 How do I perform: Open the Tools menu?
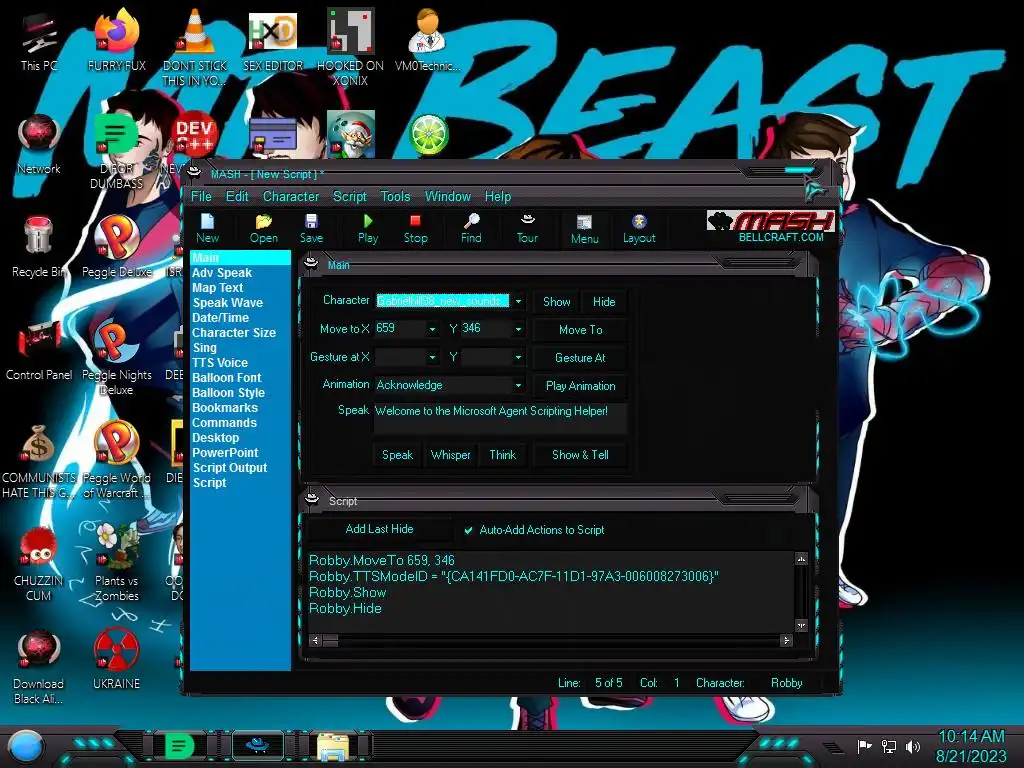point(395,197)
